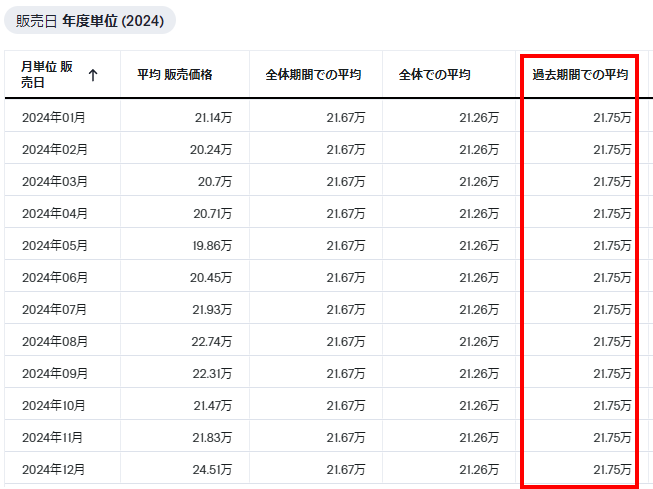The height and width of the screenshot is (489, 653).
Task: Select the 月単位 販売日 column header
Action: pos(47,75)
